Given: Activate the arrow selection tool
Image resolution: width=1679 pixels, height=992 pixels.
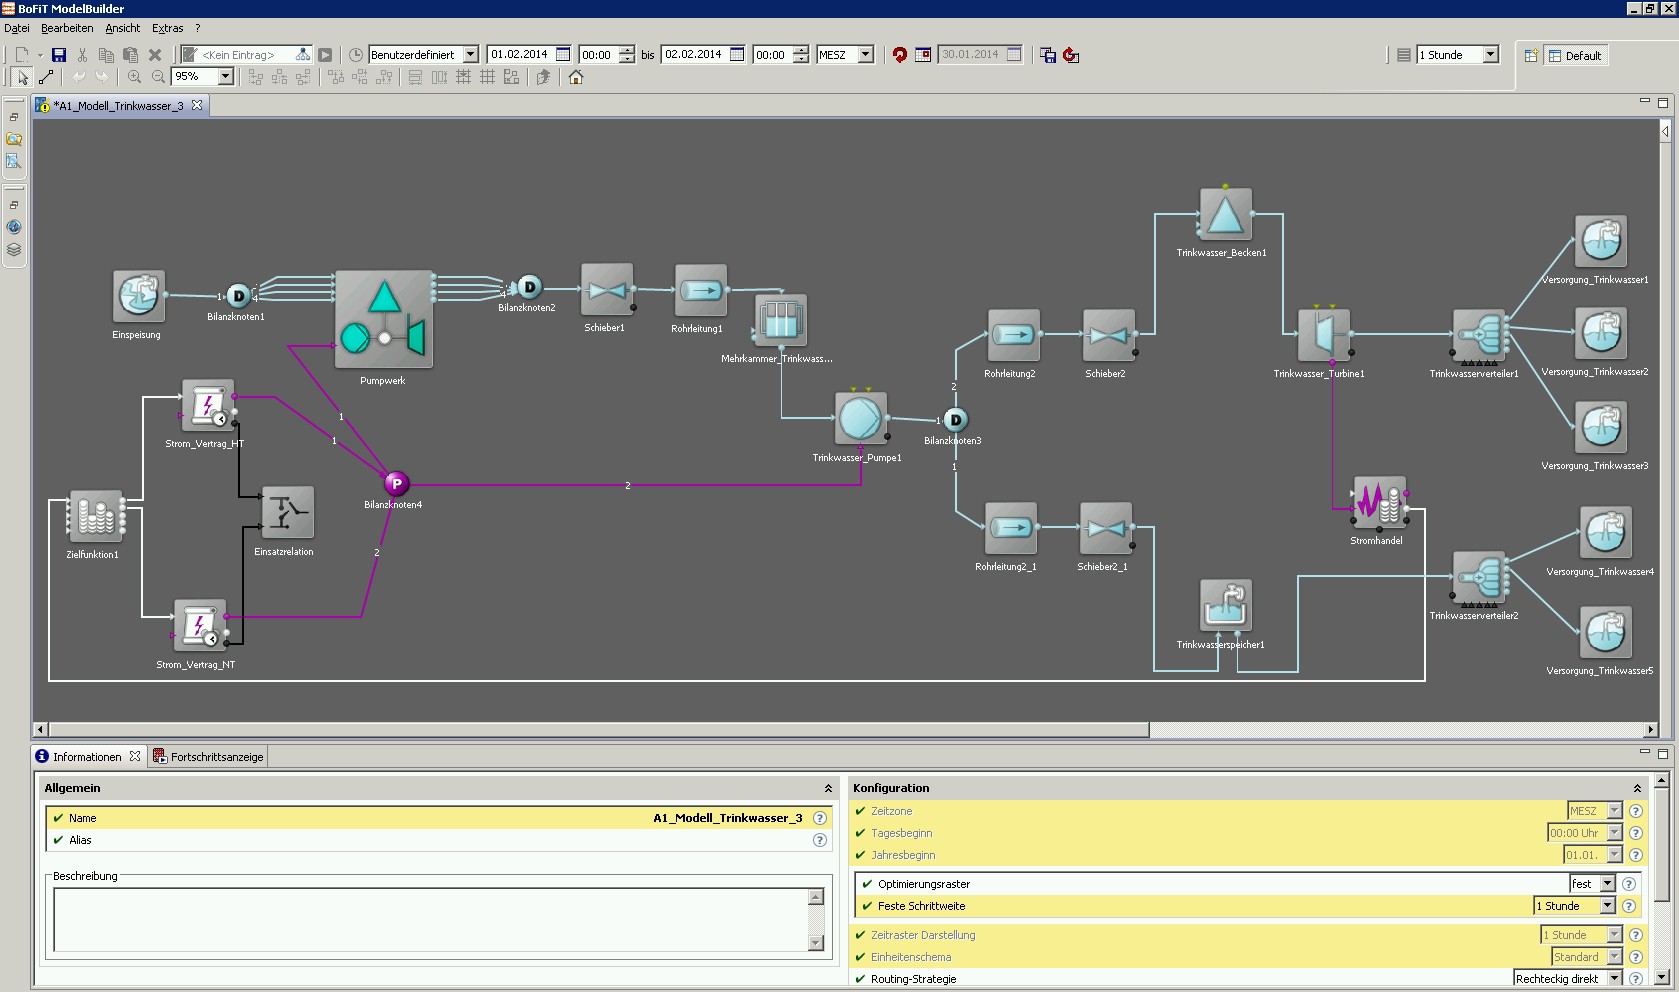Looking at the screenshot, I should tap(23, 77).
